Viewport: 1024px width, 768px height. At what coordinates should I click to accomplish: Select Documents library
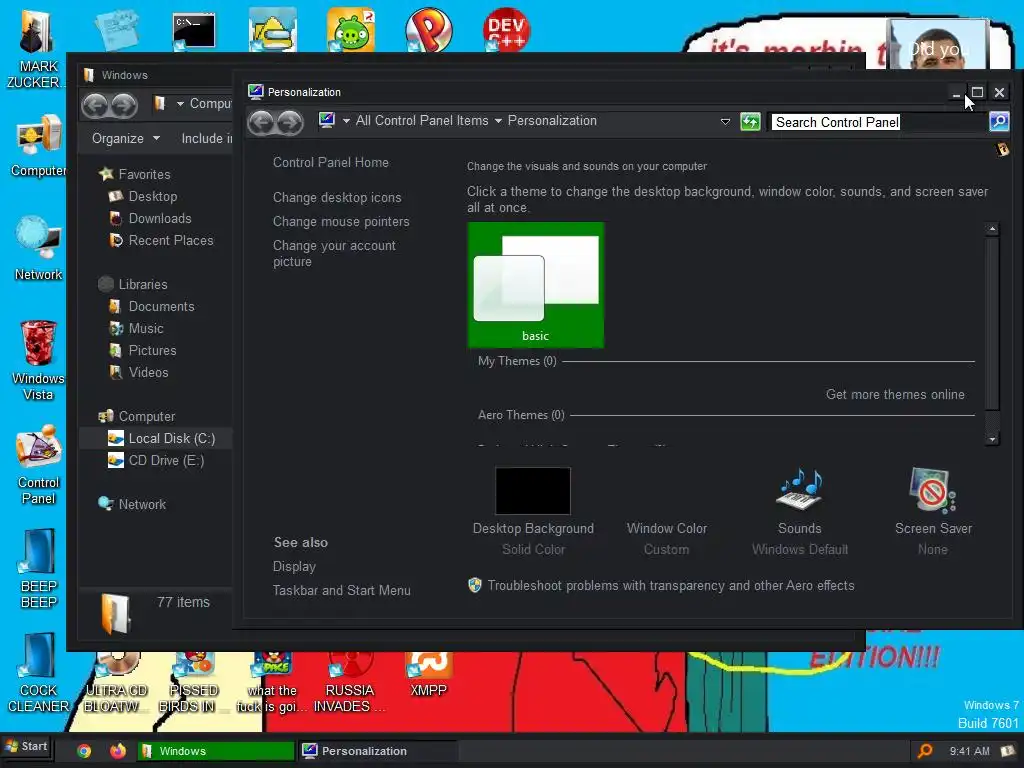tap(161, 306)
